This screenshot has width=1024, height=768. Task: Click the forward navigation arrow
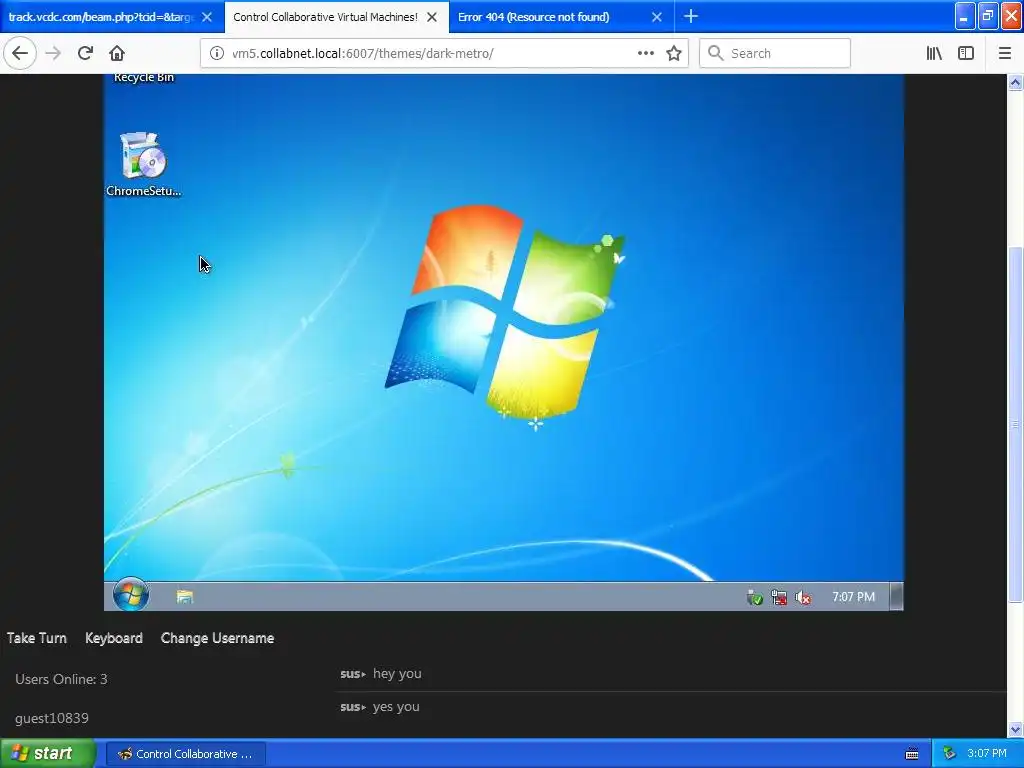[x=53, y=53]
